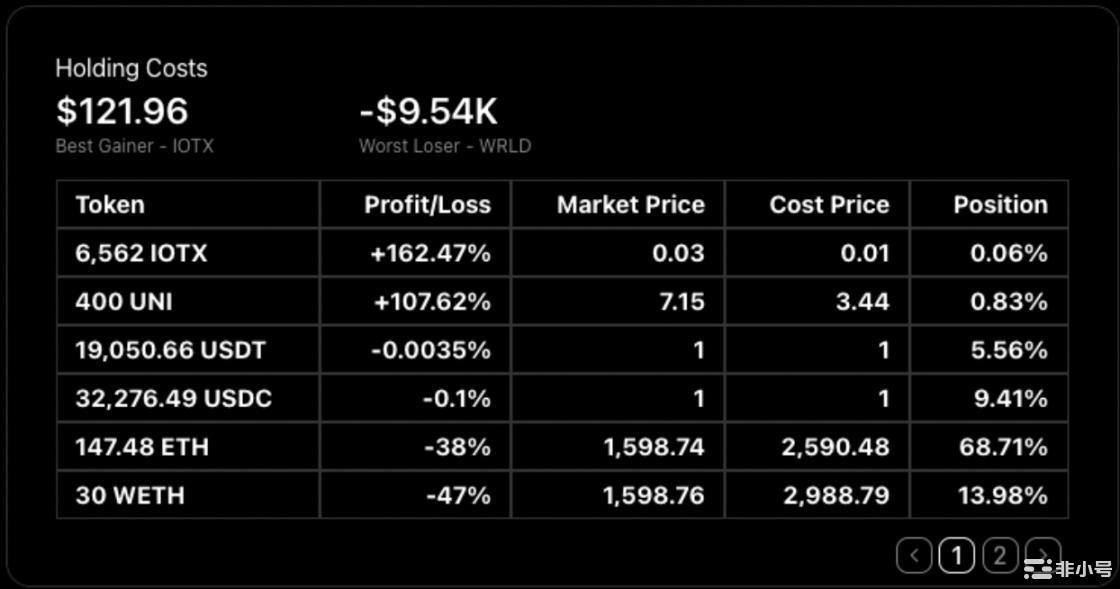Click the Cost Price column header

pyautogui.click(x=829, y=205)
